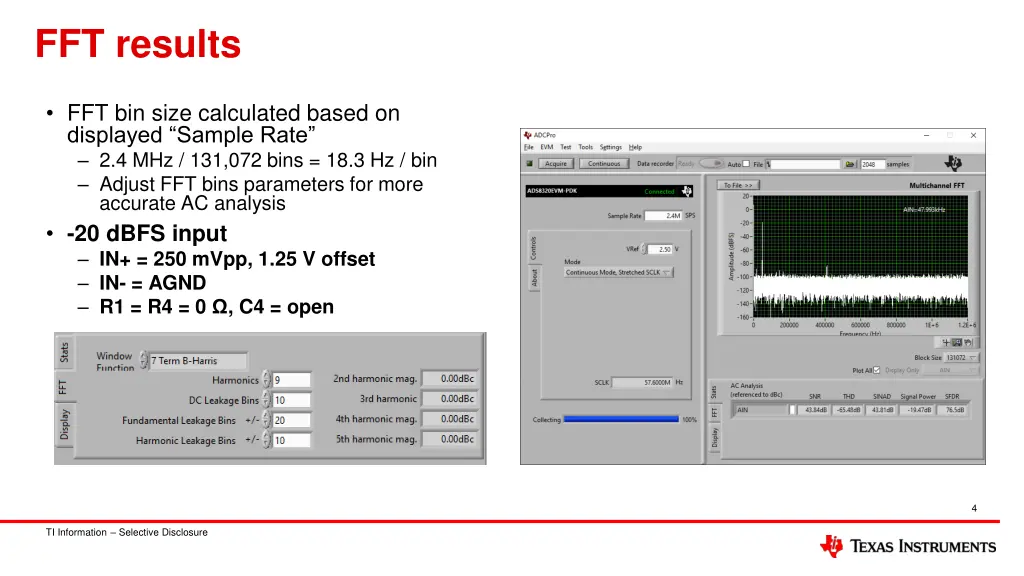
Task: Open the EVM menu
Action: (x=546, y=147)
